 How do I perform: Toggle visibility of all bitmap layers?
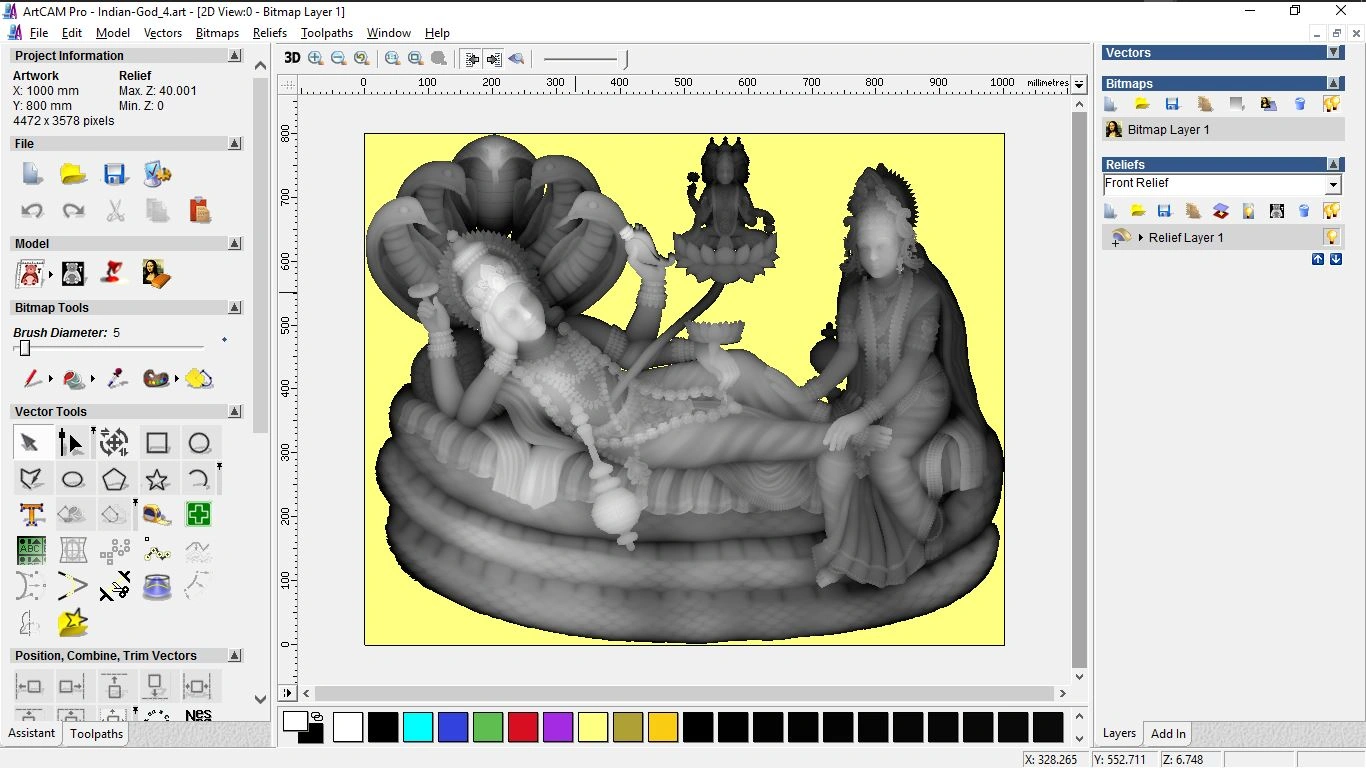[x=1331, y=103]
